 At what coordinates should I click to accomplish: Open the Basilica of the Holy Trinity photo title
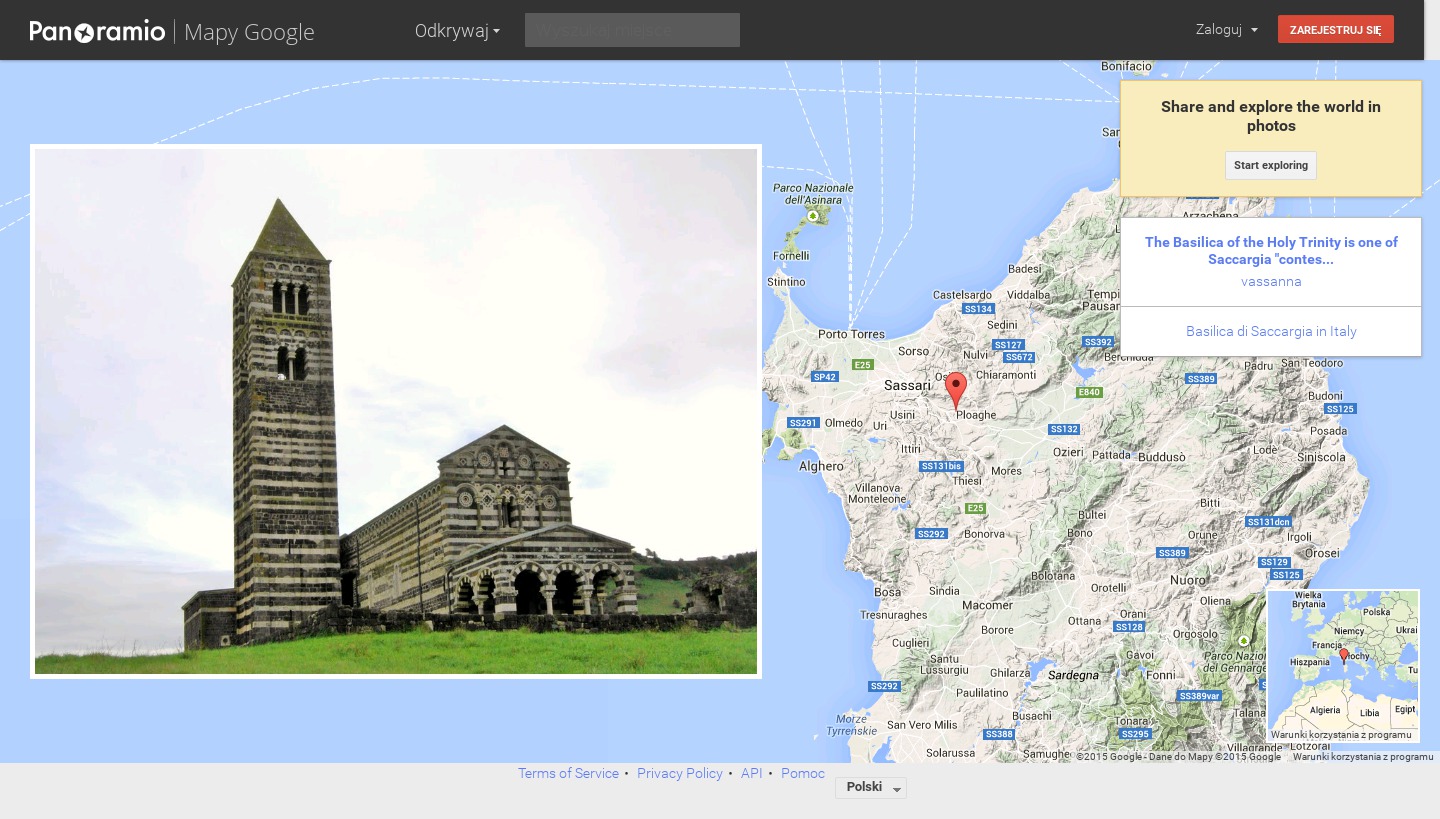(1271, 250)
